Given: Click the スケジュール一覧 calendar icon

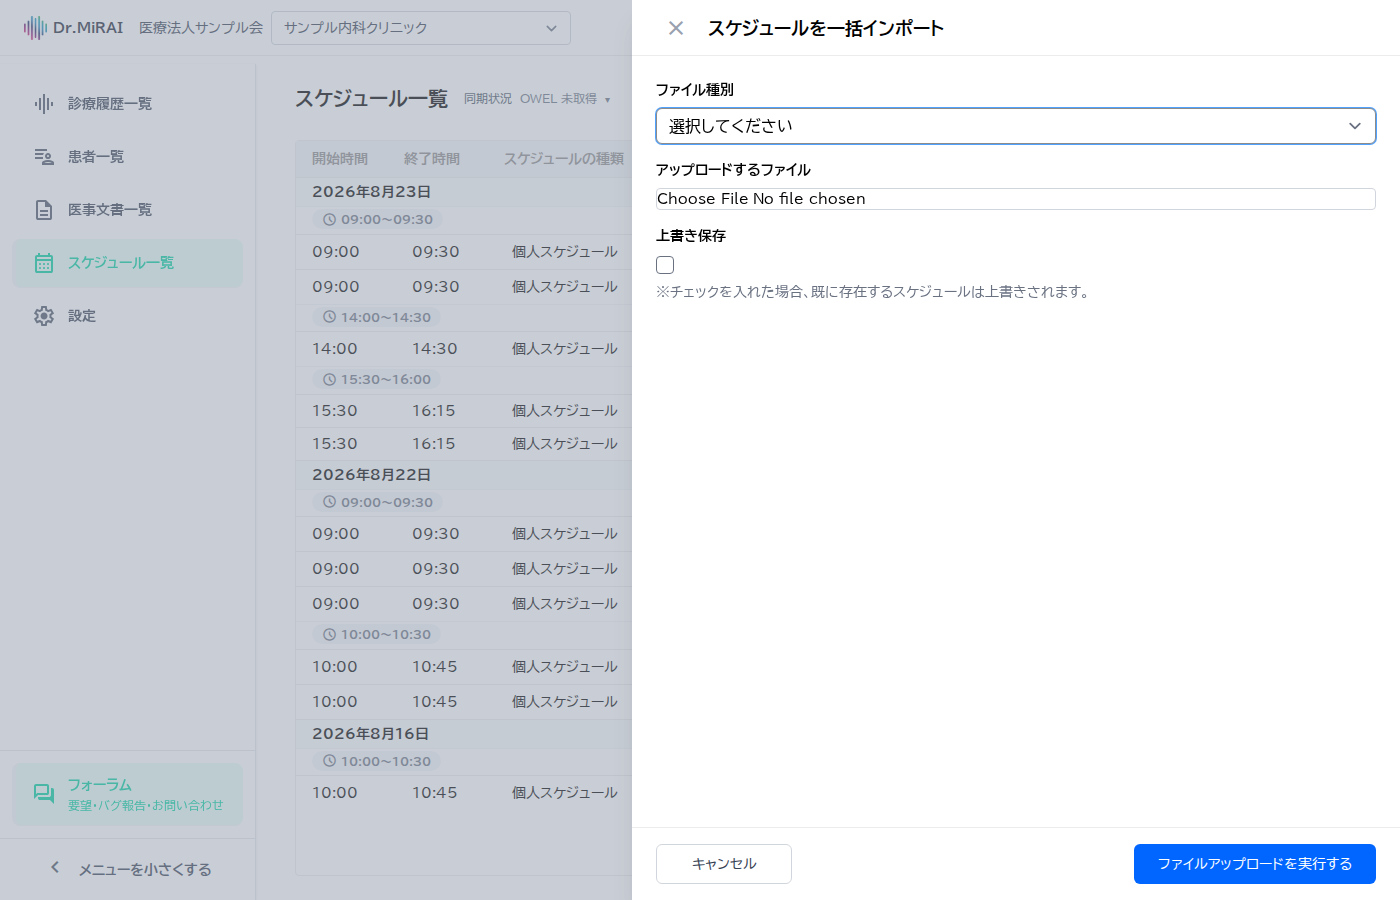Looking at the screenshot, I should [x=44, y=263].
